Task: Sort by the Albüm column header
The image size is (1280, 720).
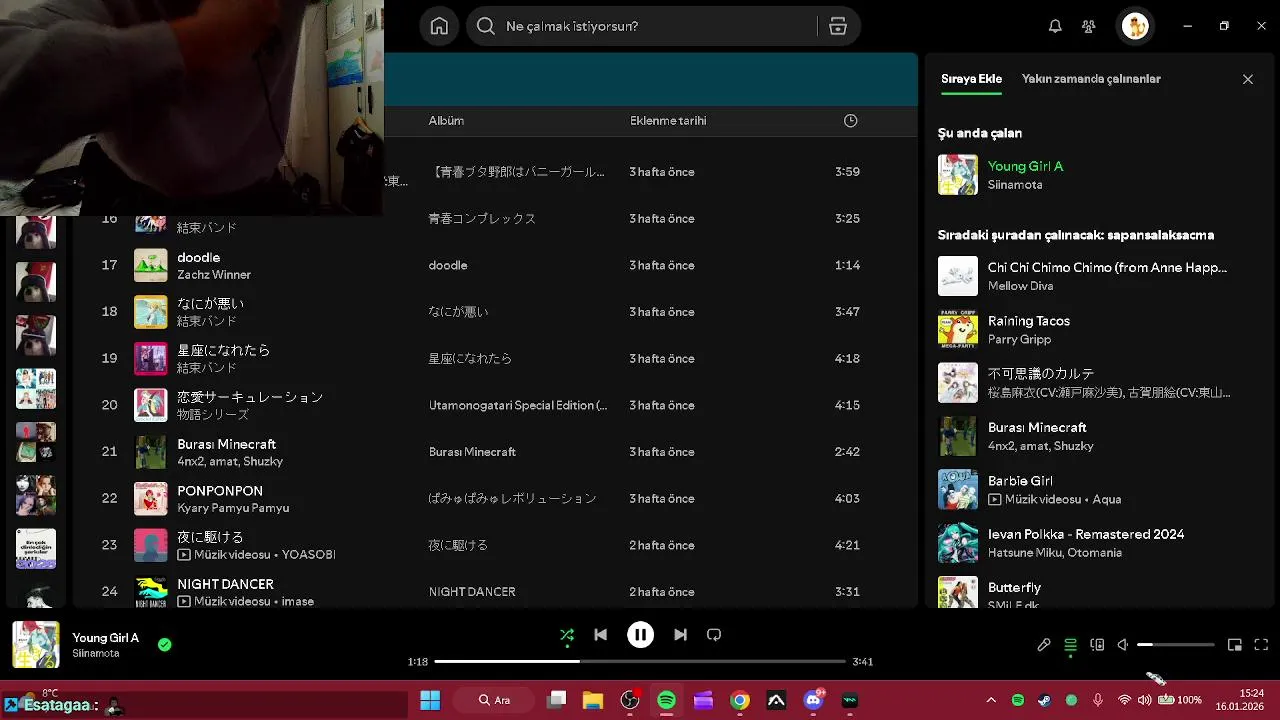Action: tap(446, 121)
